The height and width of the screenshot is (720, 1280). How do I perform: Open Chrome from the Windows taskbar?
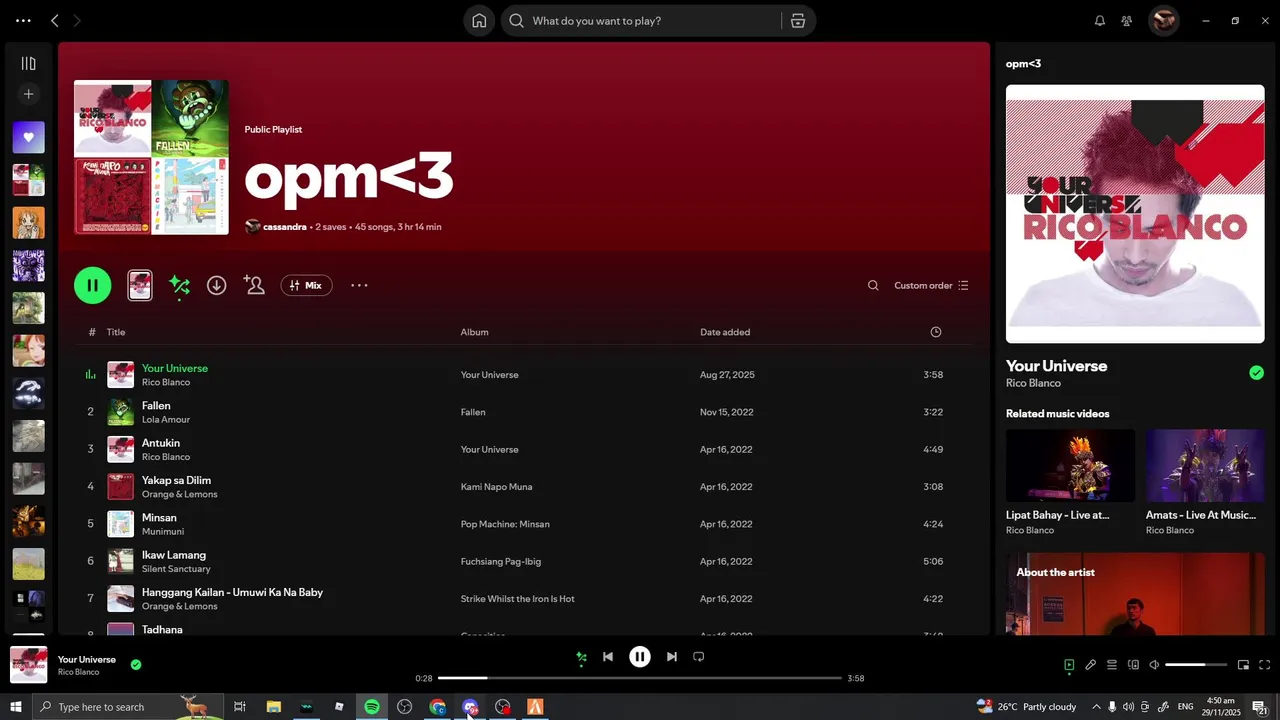437,707
